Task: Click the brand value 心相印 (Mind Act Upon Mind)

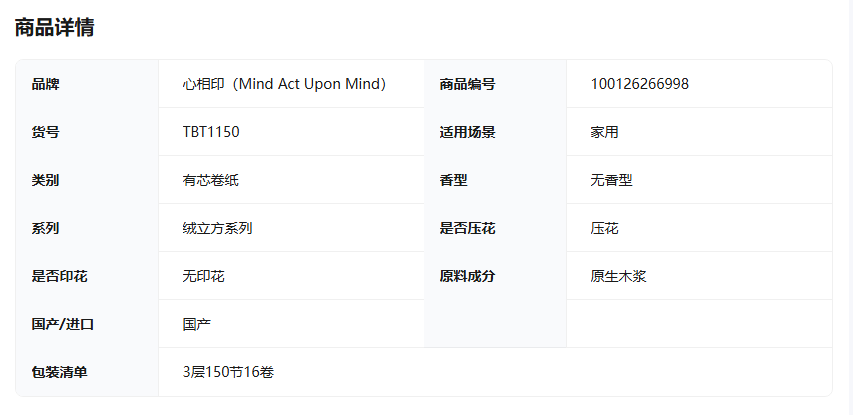Action: tap(284, 84)
